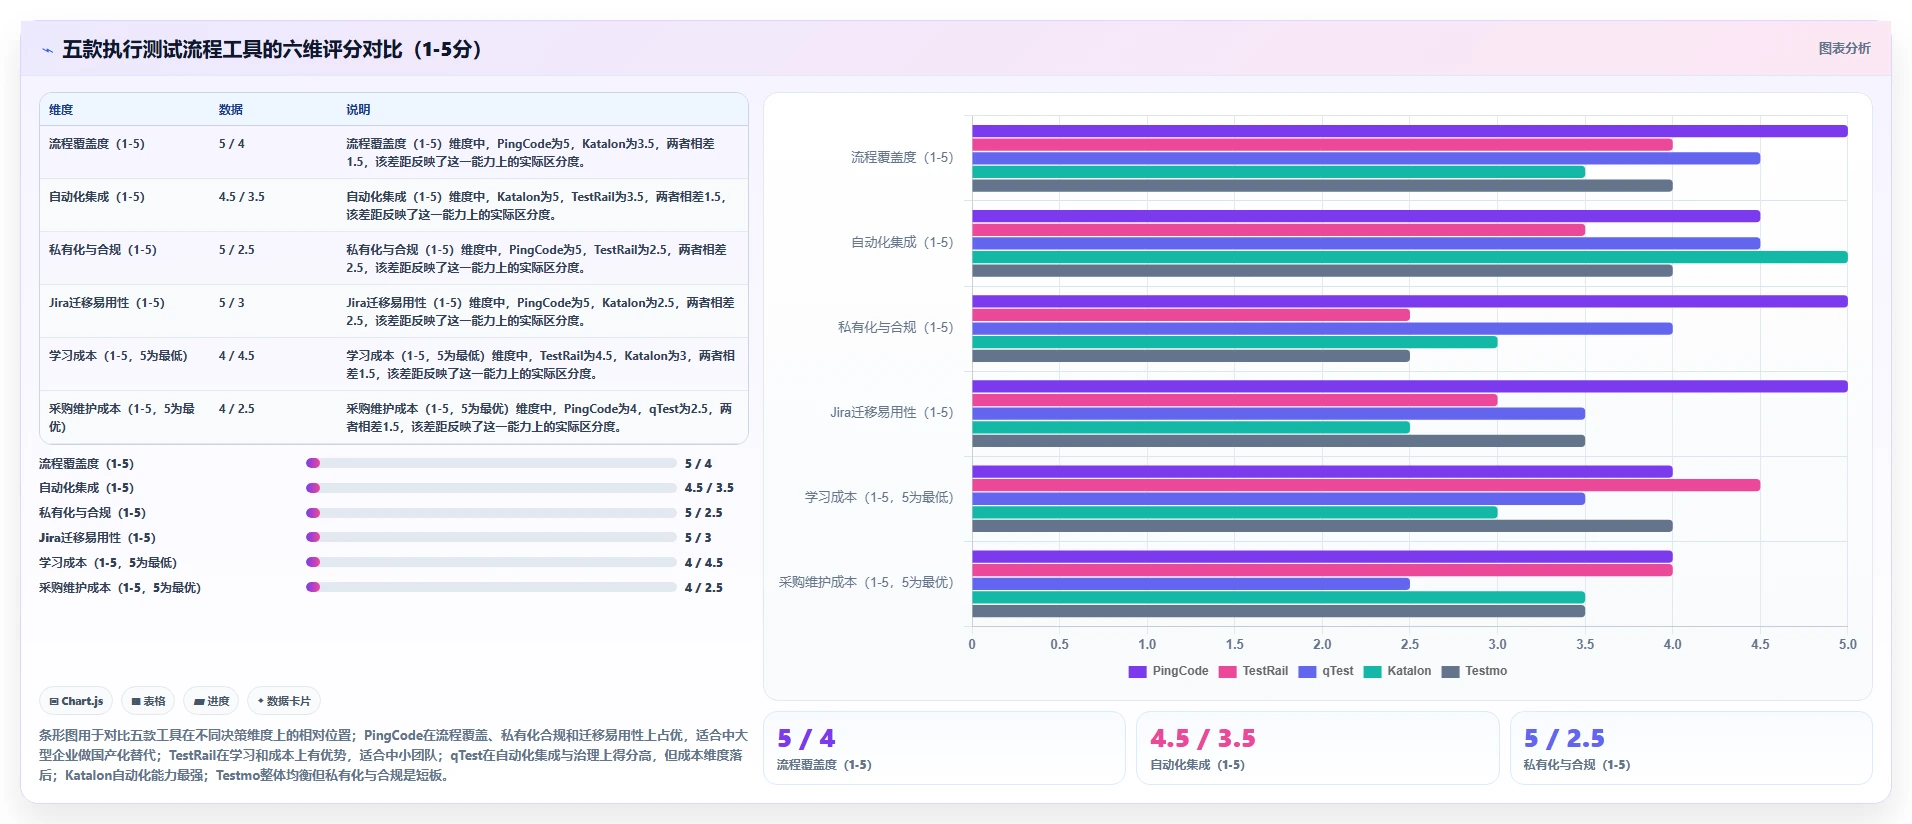Toggle the Testmo legend item
1912x824 pixels.
click(1474, 671)
